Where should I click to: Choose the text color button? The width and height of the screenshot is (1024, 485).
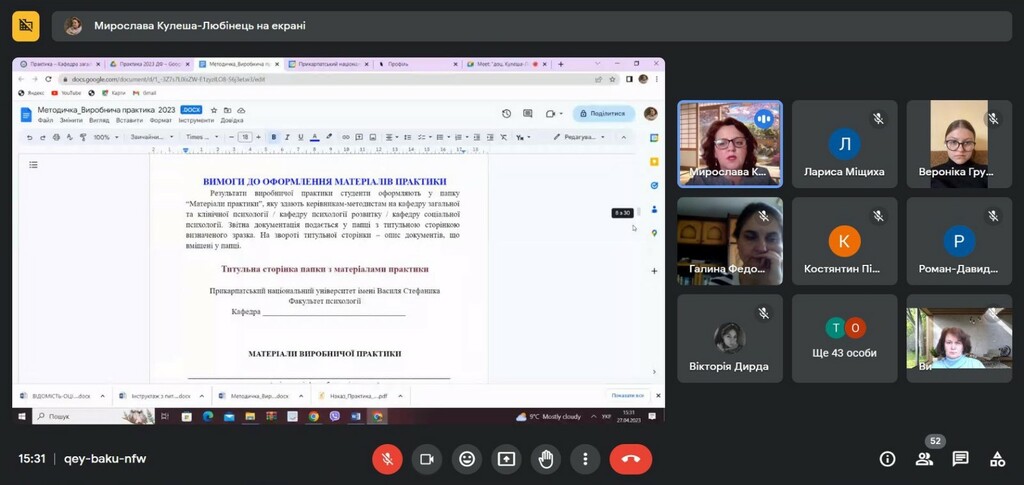314,137
